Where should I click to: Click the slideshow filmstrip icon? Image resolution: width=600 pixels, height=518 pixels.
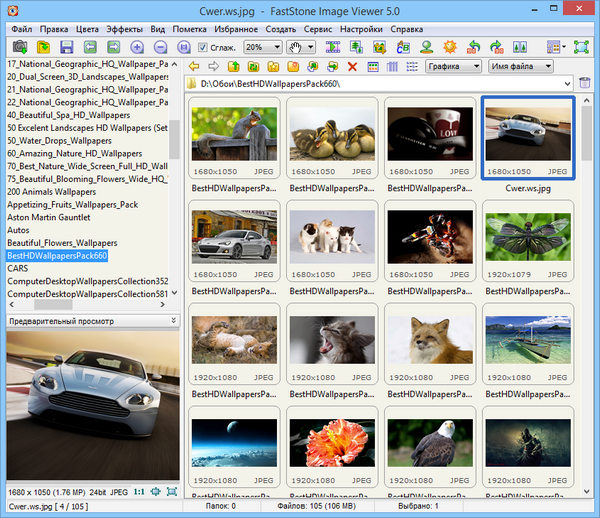pos(332,47)
